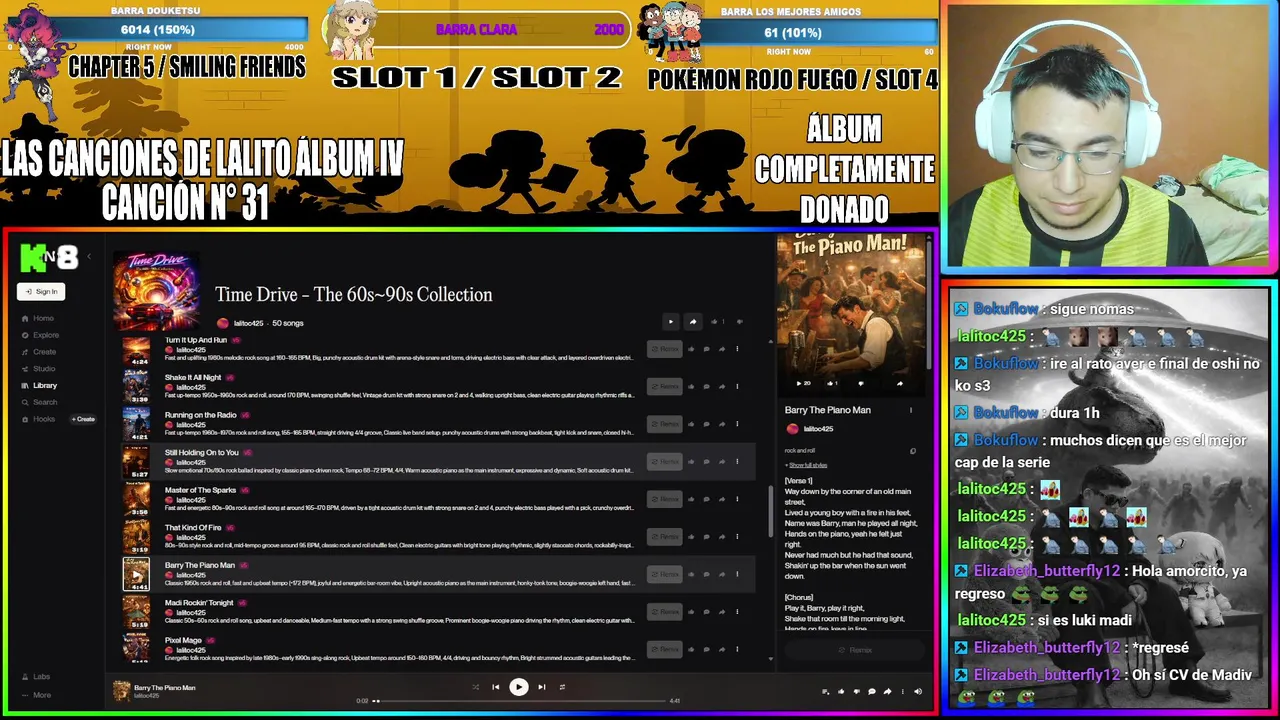The image size is (1280, 720).
Task: Open Search in the sidebar
Action: click(39, 402)
